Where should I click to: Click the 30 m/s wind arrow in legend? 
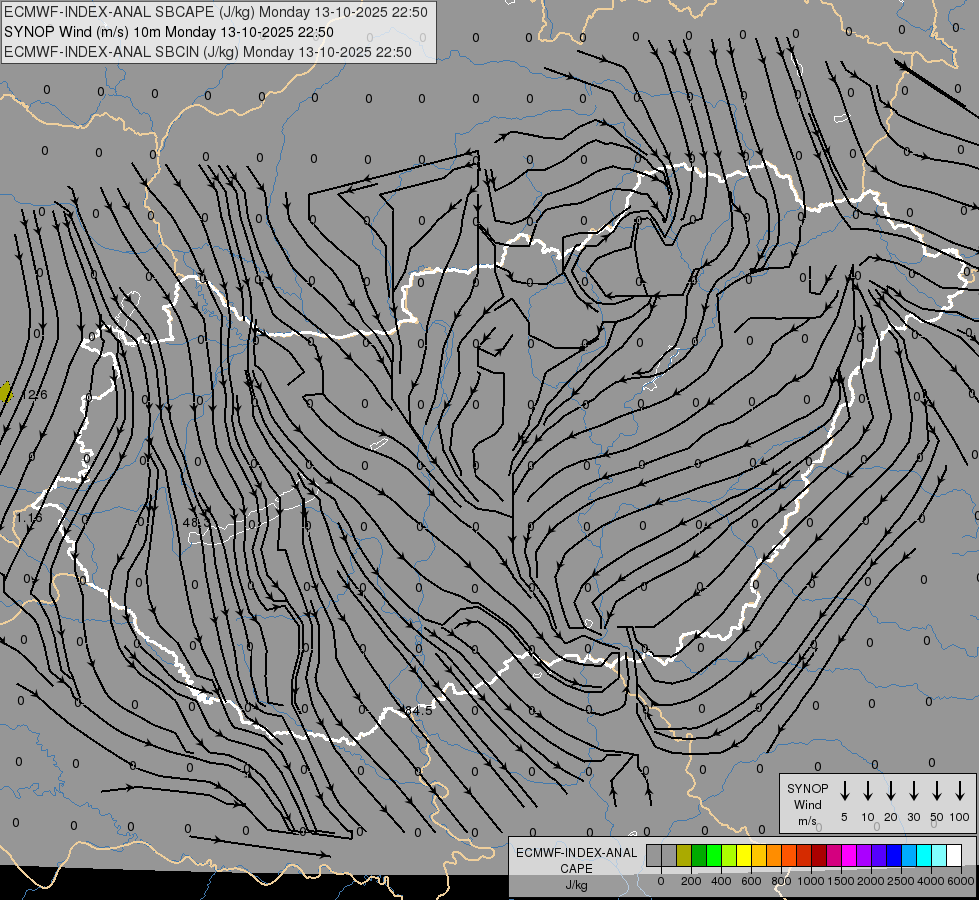pyautogui.click(x=913, y=791)
